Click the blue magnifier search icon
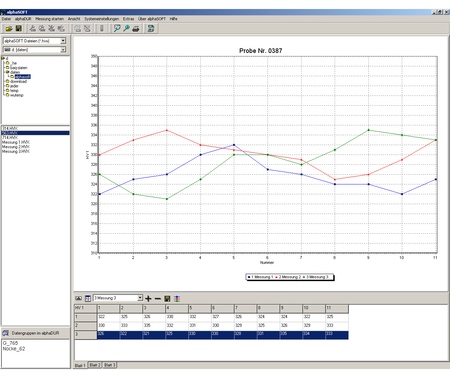The width and height of the screenshot is (450, 377). pos(126,29)
